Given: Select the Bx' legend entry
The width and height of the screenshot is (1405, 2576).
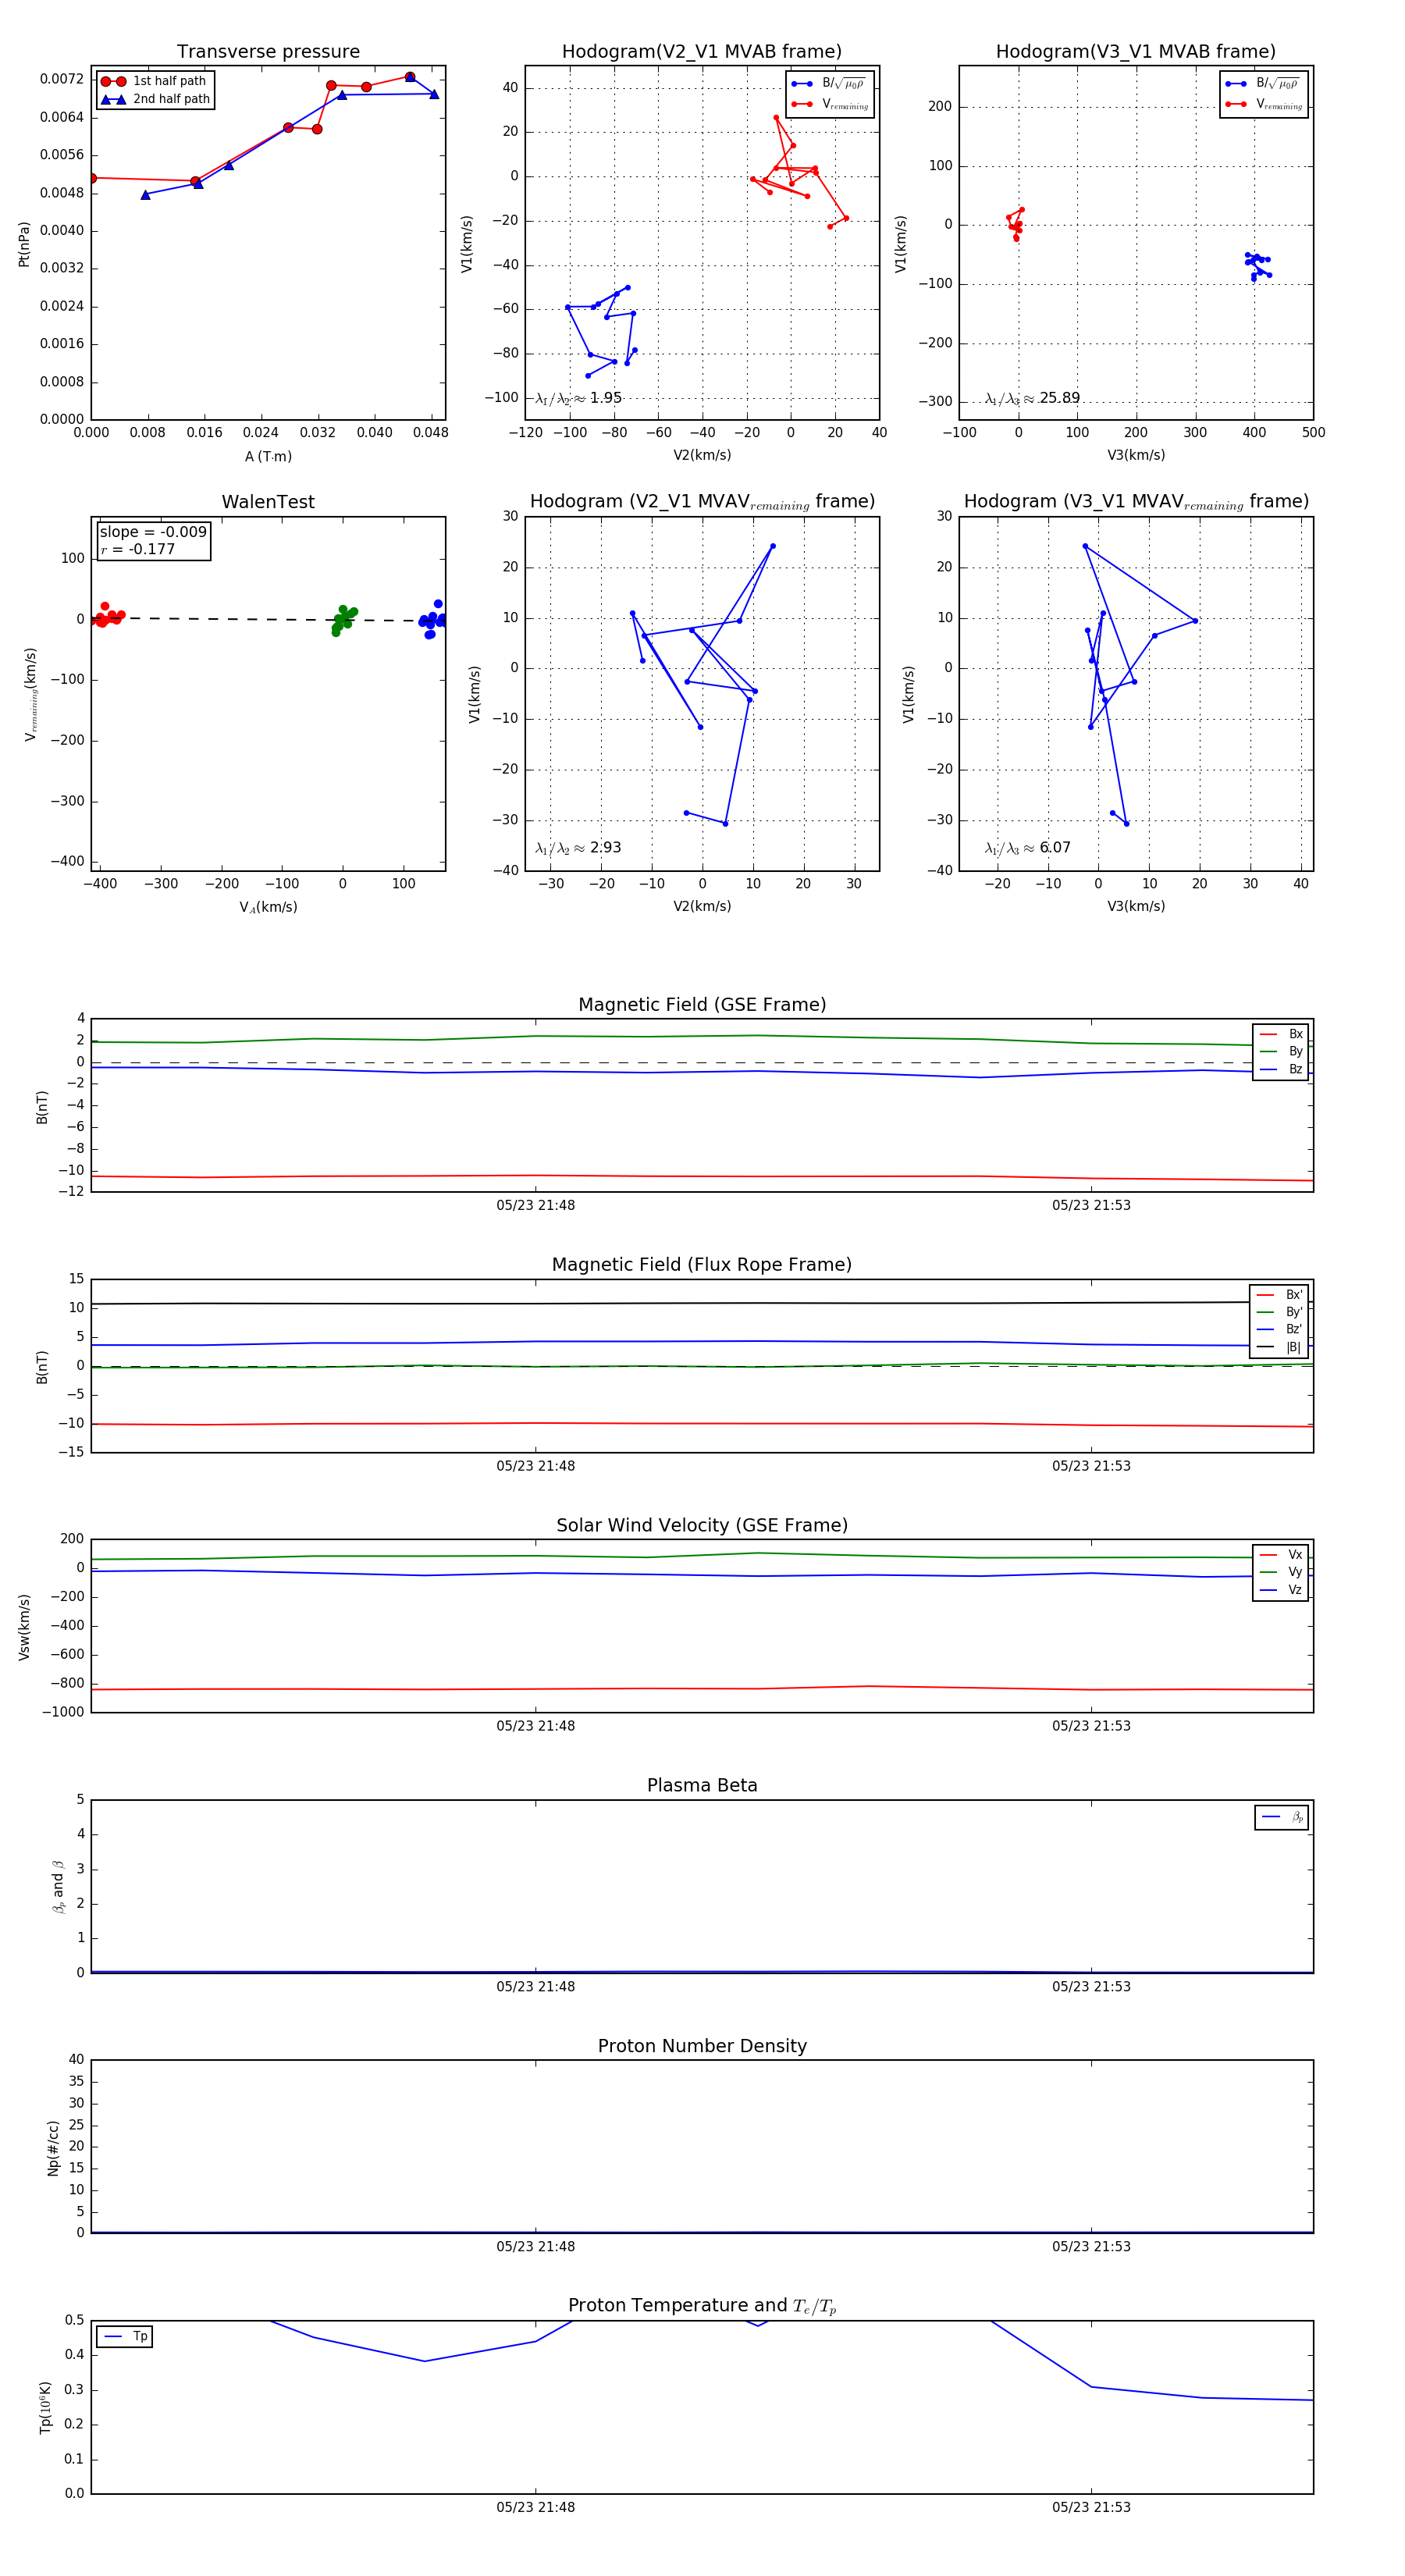Looking at the screenshot, I should point(1279,1295).
